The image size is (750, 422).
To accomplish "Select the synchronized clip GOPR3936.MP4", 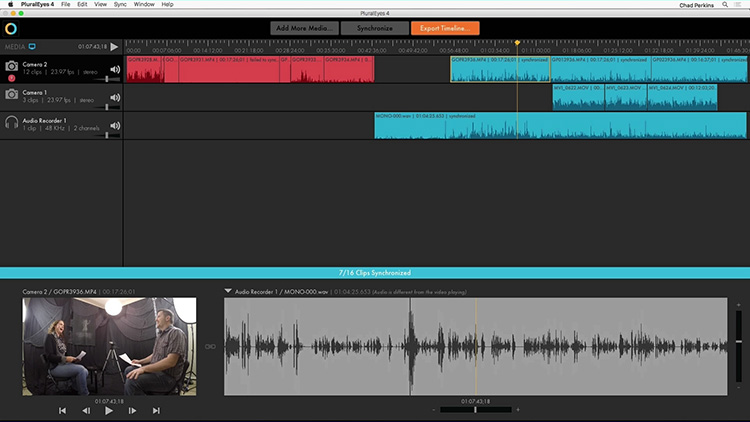I will tap(500, 69).
